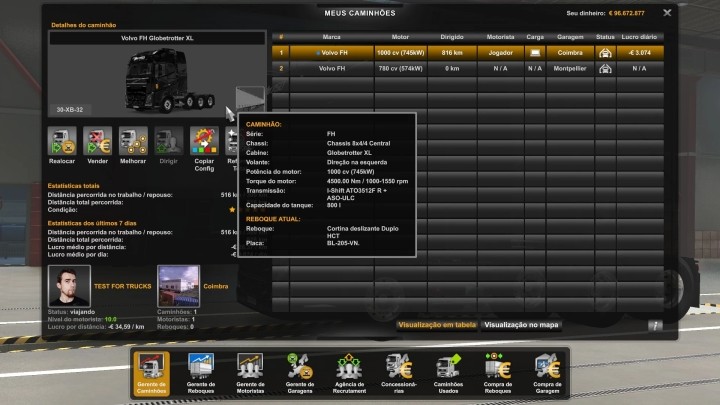Sort by Carga column header

[535, 37]
